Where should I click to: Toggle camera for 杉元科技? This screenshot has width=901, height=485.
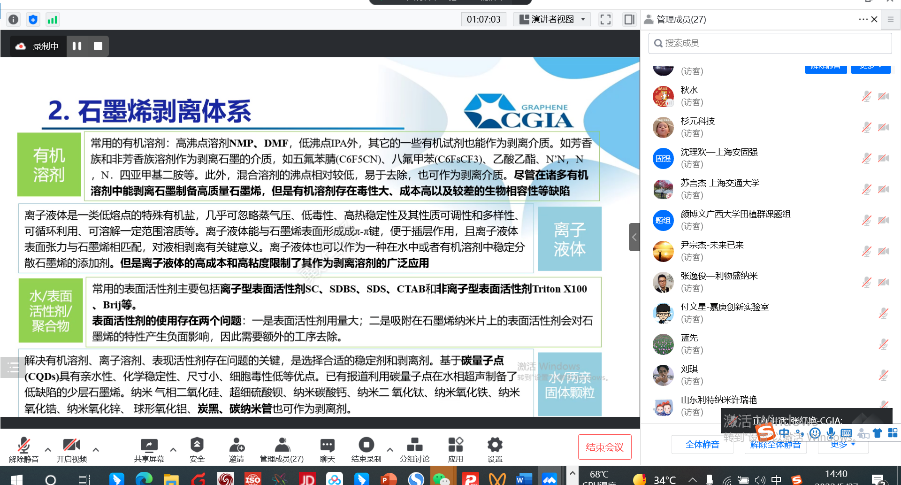(884, 128)
